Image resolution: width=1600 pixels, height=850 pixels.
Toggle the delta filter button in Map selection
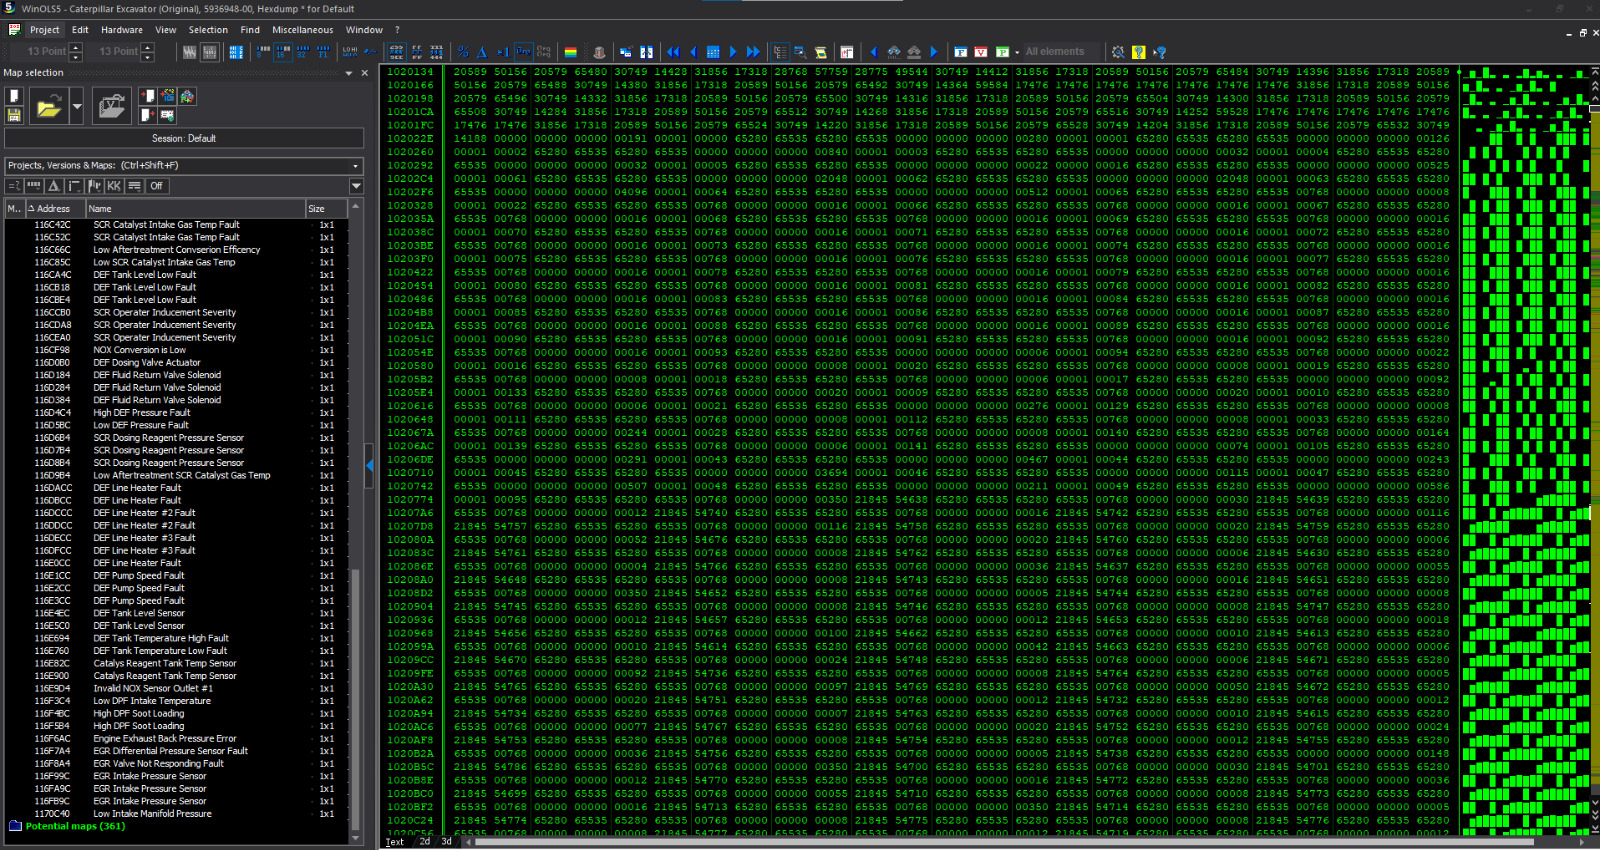(x=54, y=186)
